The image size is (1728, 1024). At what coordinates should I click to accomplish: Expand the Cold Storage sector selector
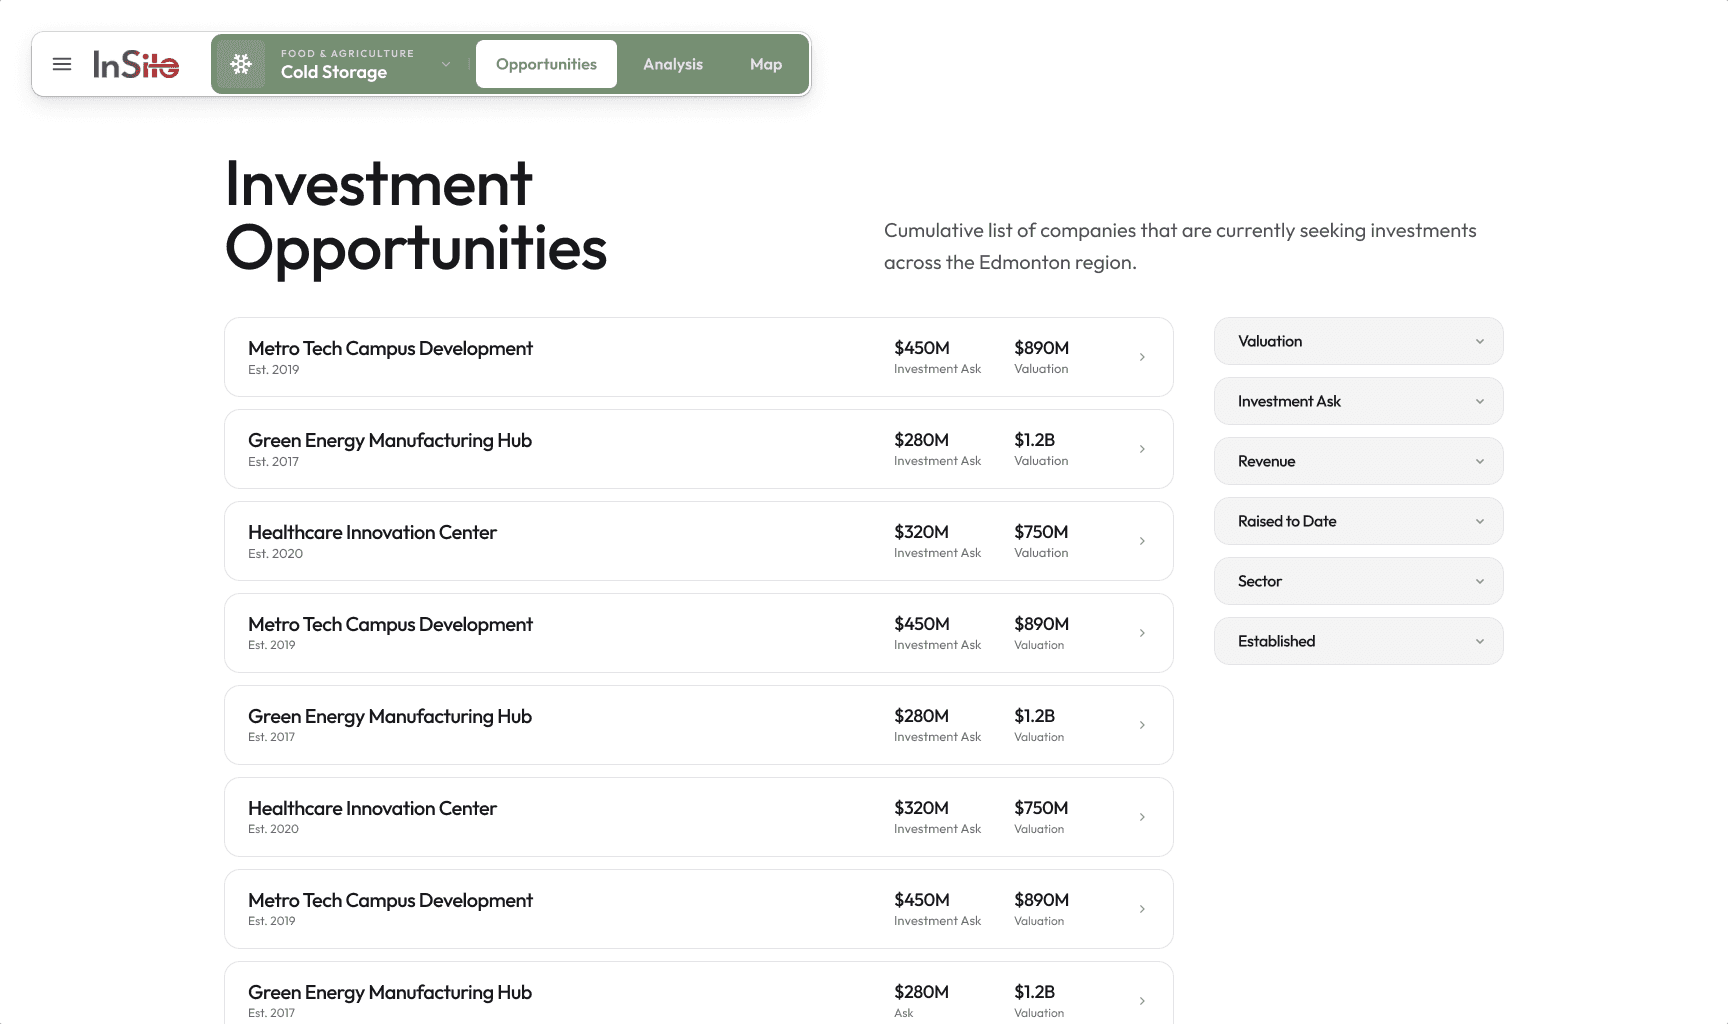[x=446, y=64]
